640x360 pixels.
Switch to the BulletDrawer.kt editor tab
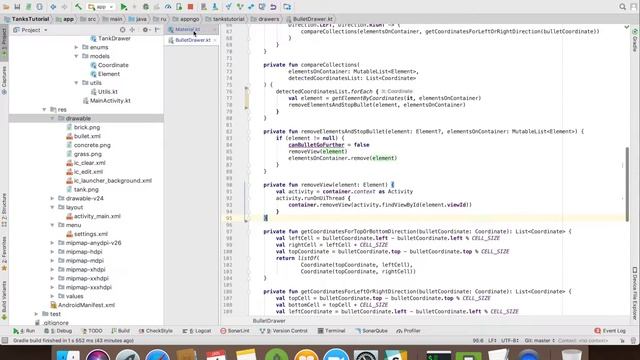click(192, 40)
